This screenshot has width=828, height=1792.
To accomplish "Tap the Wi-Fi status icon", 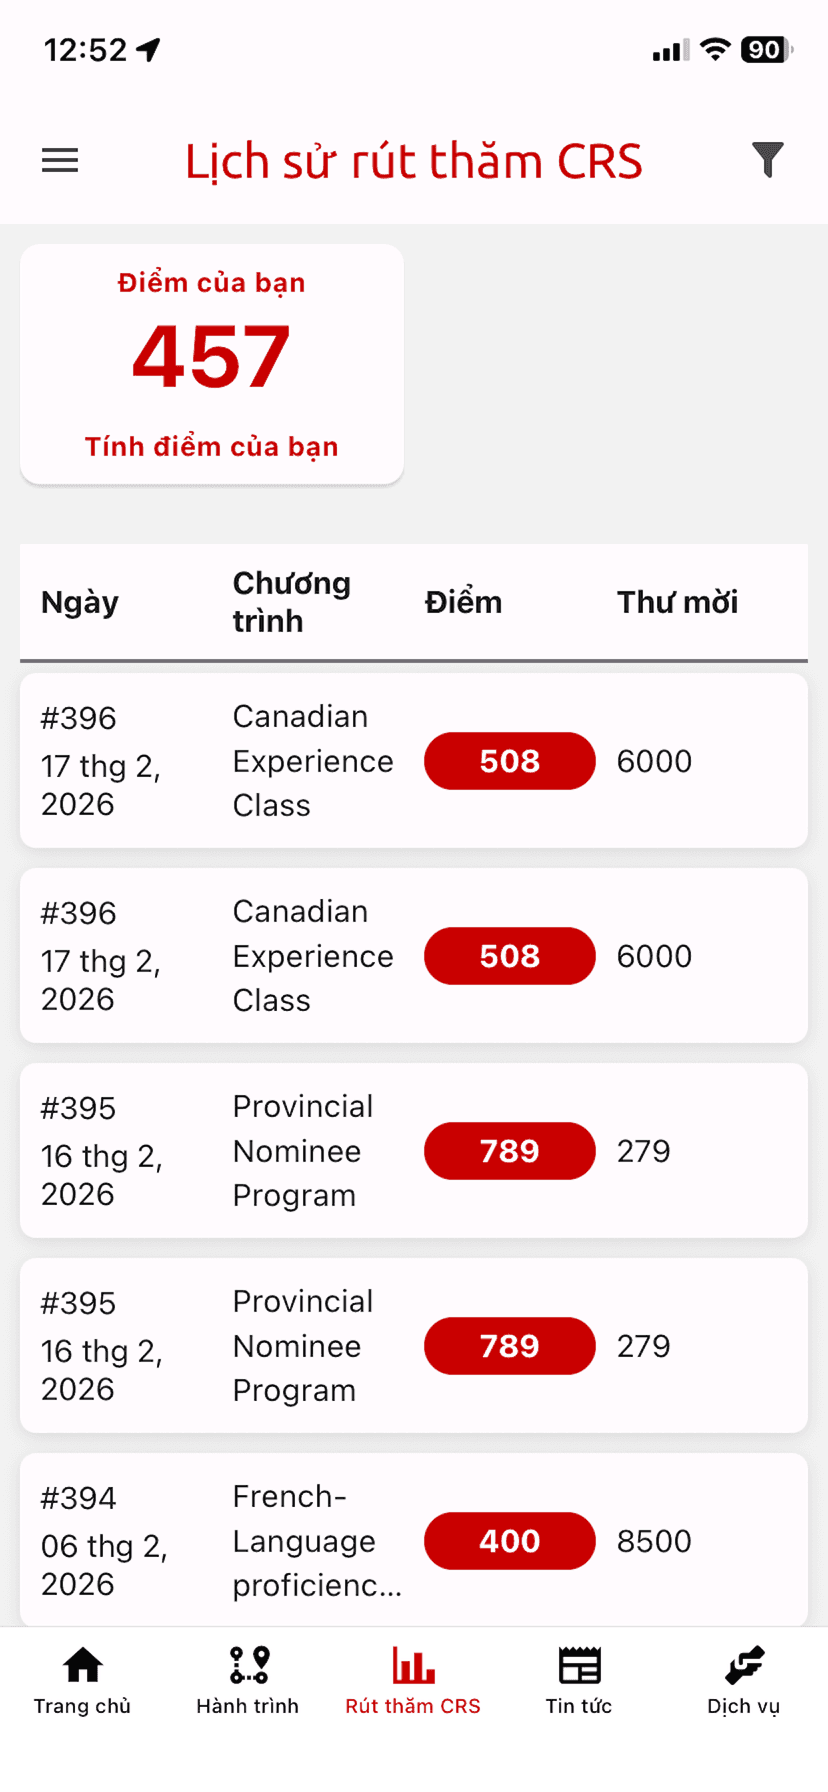I will [715, 49].
